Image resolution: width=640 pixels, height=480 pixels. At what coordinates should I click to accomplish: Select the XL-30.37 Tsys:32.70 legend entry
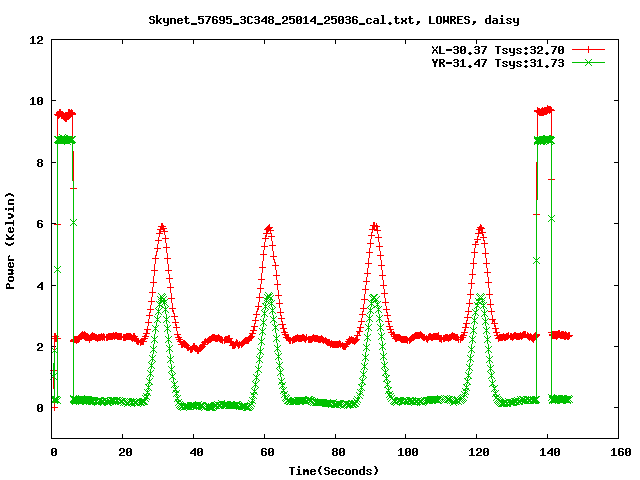pos(498,50)
